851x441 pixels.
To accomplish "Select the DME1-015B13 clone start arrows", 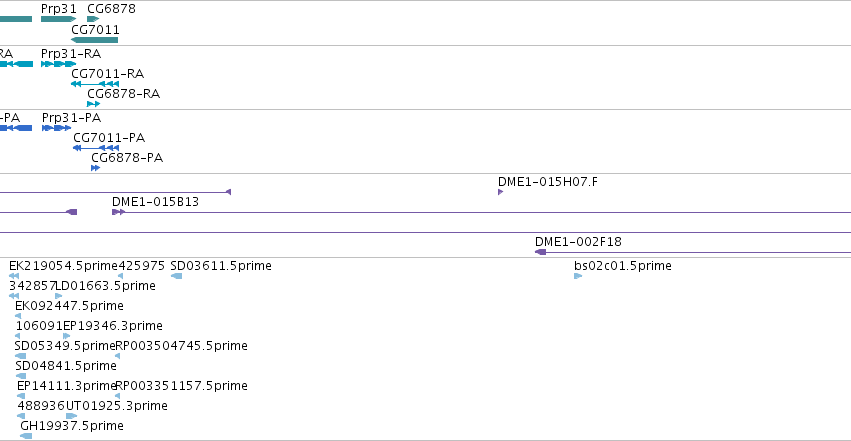I will (x=118, y=212).
